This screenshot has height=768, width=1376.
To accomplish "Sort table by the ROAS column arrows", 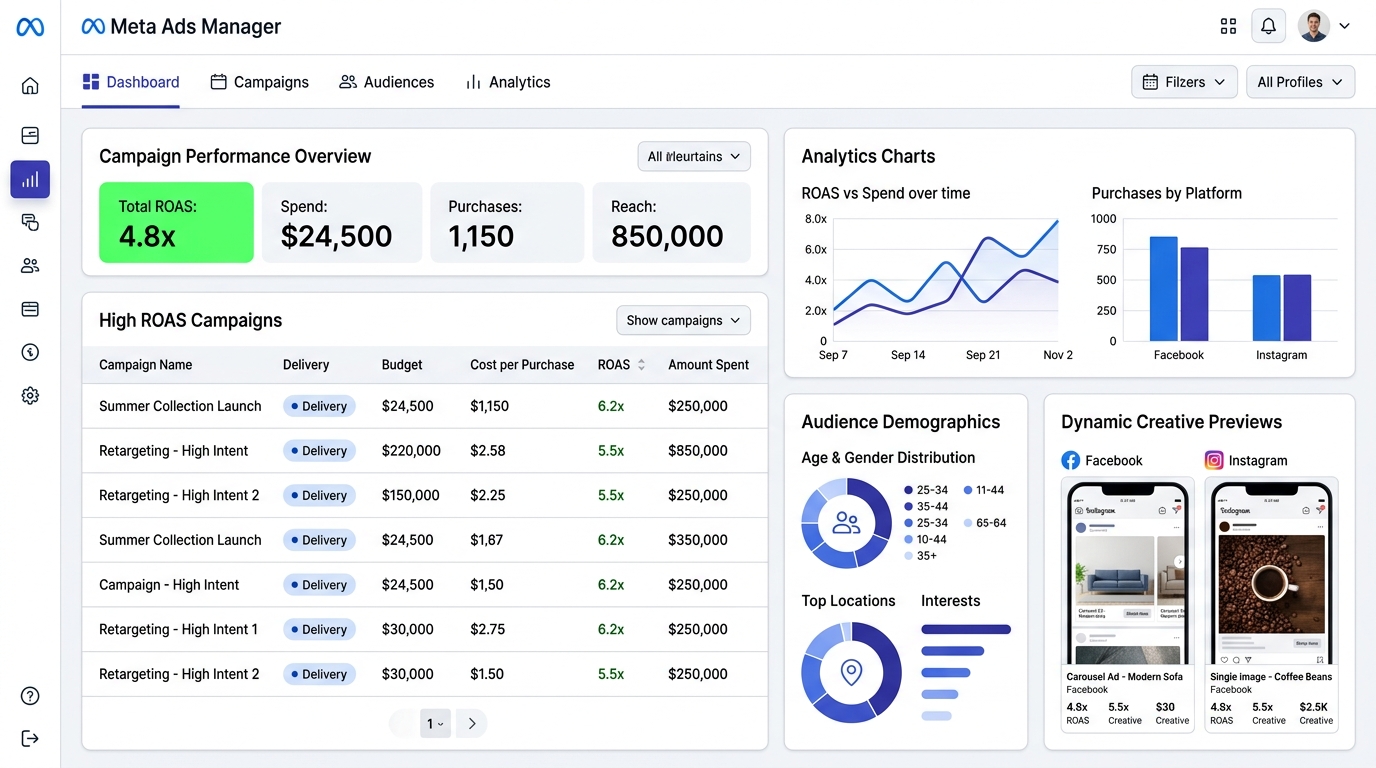I will (641, 365).
